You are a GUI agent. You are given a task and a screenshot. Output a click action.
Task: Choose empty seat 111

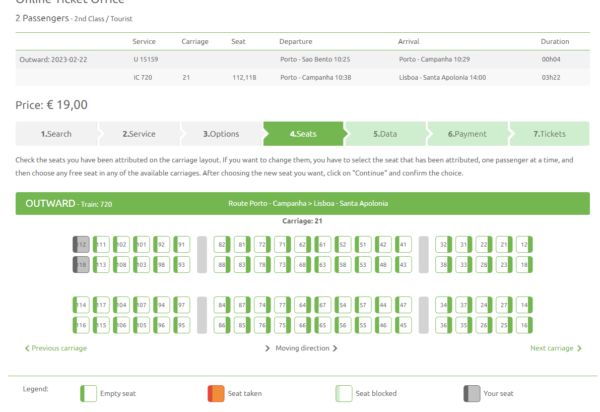[x=101, y=244]
